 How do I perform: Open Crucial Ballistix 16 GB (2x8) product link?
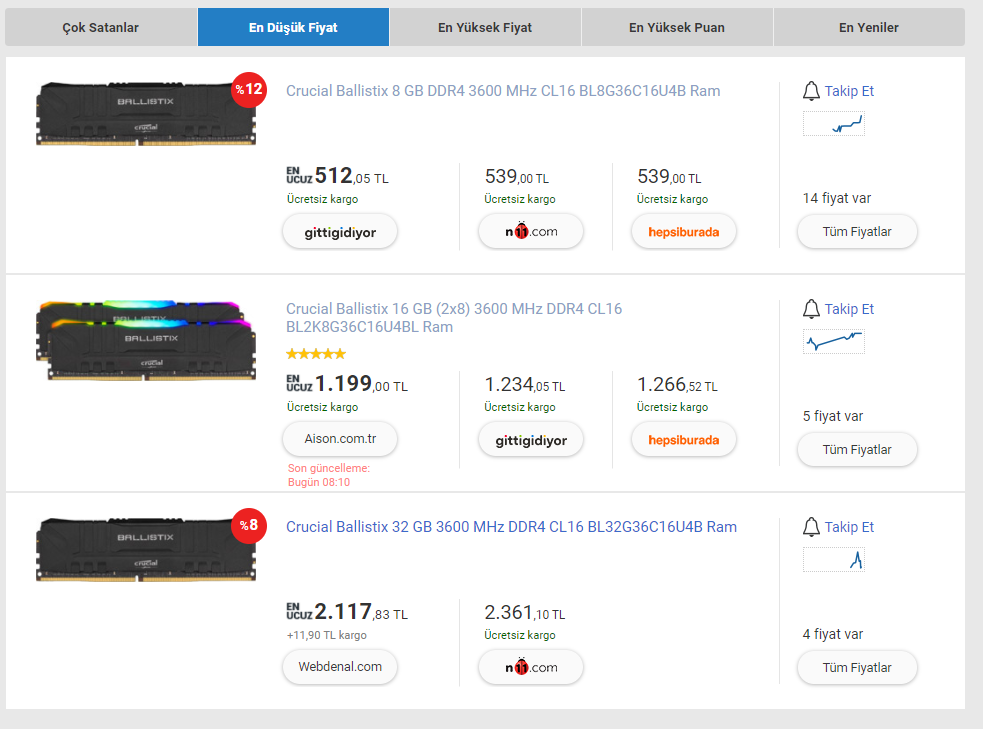click(x=454, y=318)
